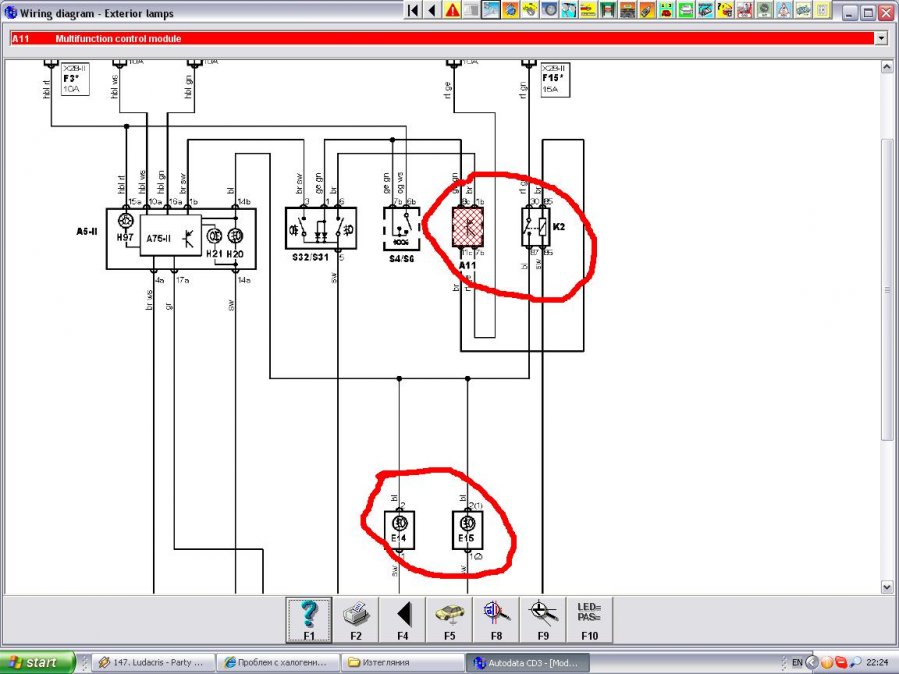Screen dimensions: 899x674
Task: Switch to Ludacris Party taskbar window
Action: [x=147, y=662]
